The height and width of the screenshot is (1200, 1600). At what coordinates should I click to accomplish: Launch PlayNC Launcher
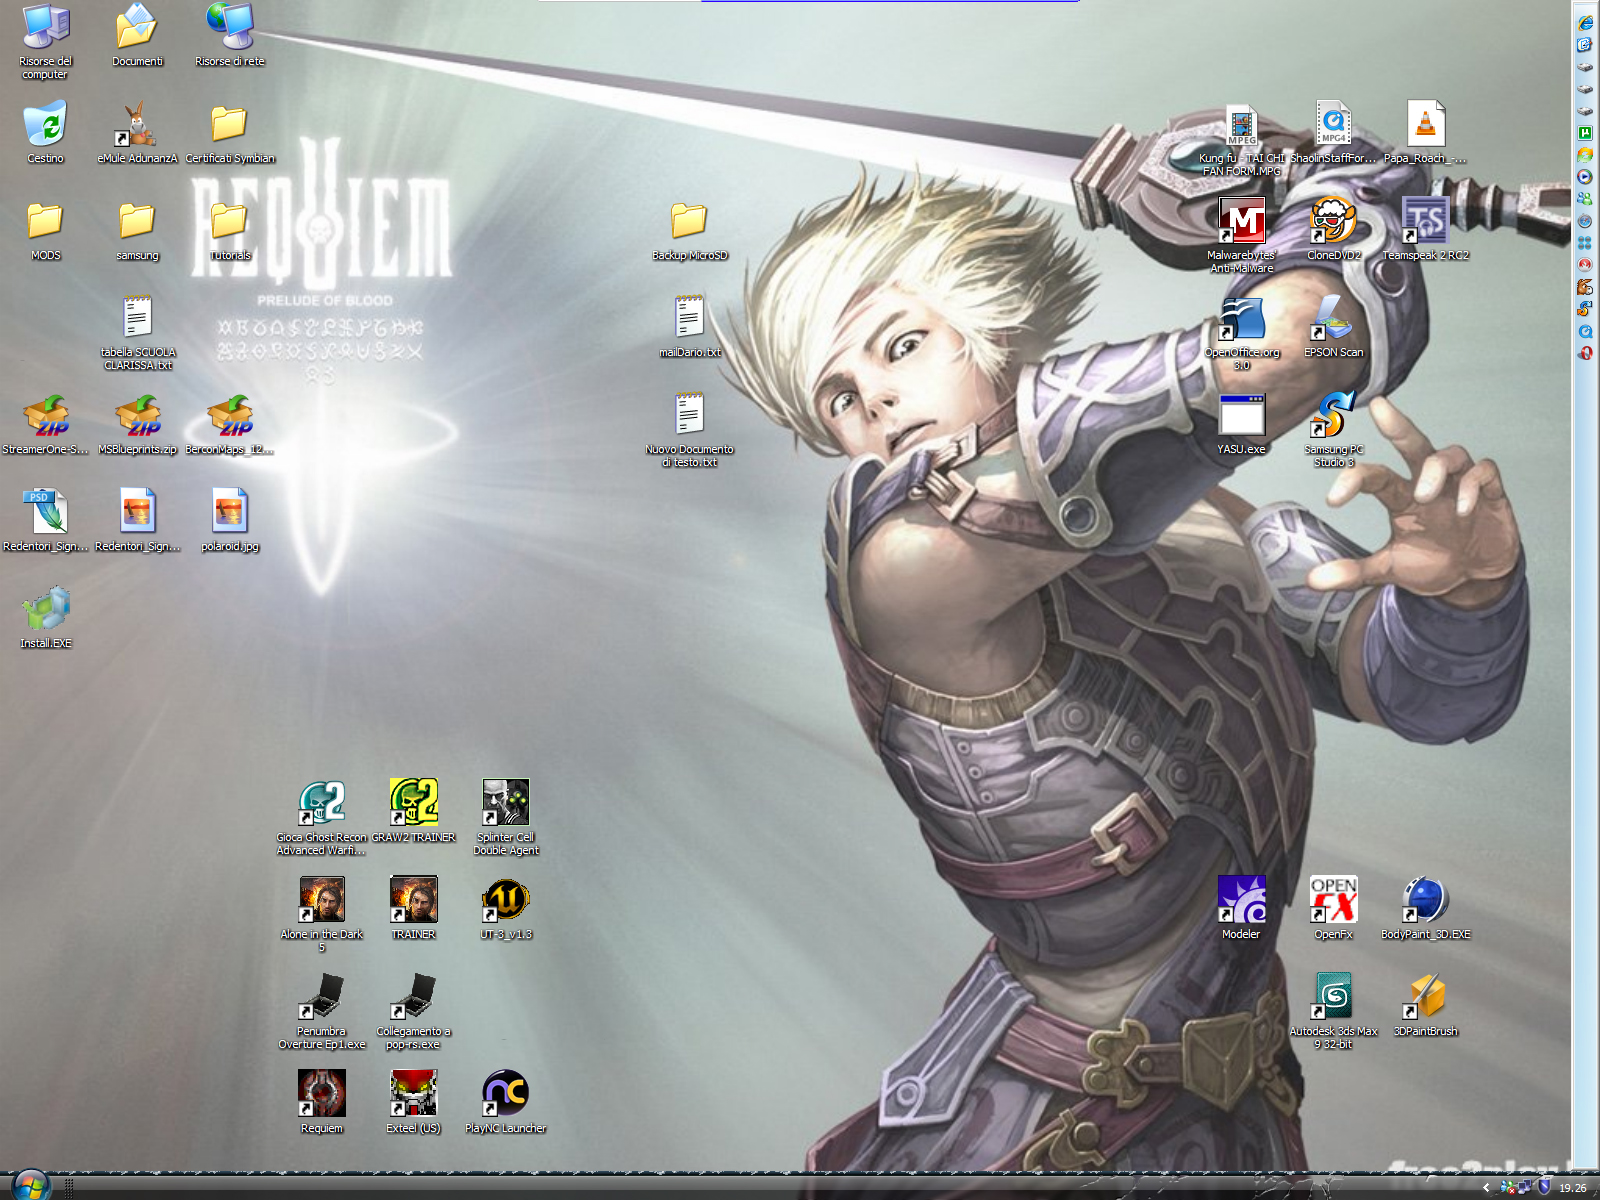pos(505,1103)
